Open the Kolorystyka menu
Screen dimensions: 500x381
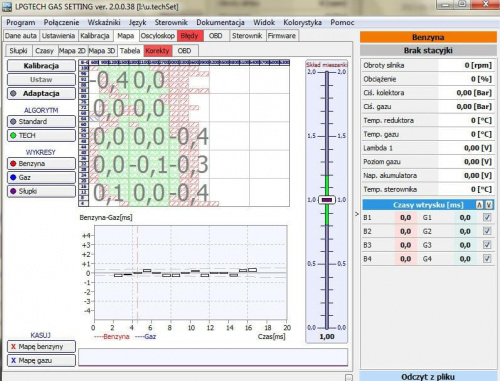(302, 22)
